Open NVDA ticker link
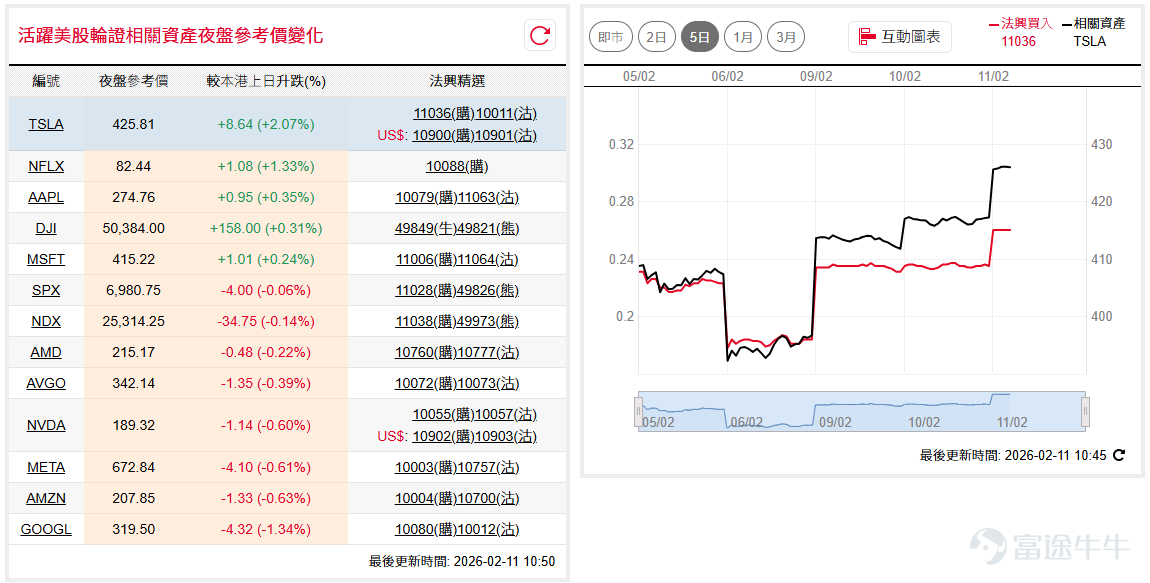The width and height of the screenshot is (1150, 583). coord(46,425)
